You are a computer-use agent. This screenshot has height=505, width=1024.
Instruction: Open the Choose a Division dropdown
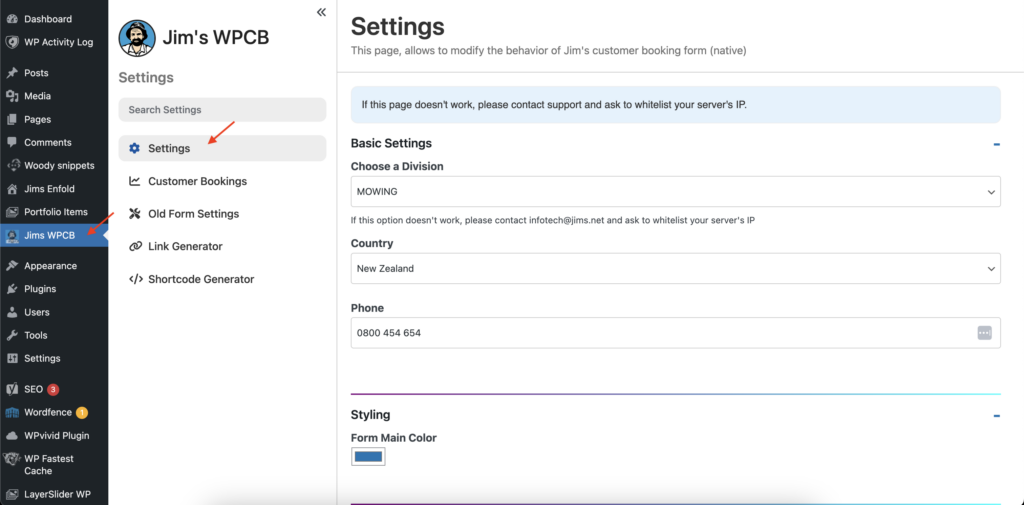pos(675,192)
